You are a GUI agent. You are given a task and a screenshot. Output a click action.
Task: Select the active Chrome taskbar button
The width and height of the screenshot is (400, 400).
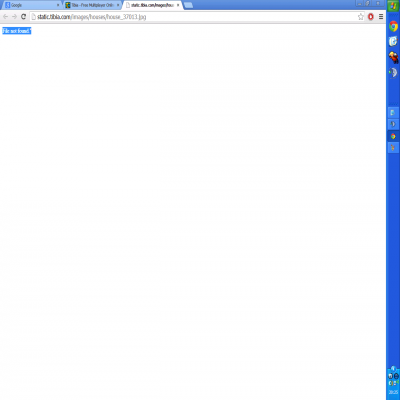pyautogui.click(x=393, y=136)
